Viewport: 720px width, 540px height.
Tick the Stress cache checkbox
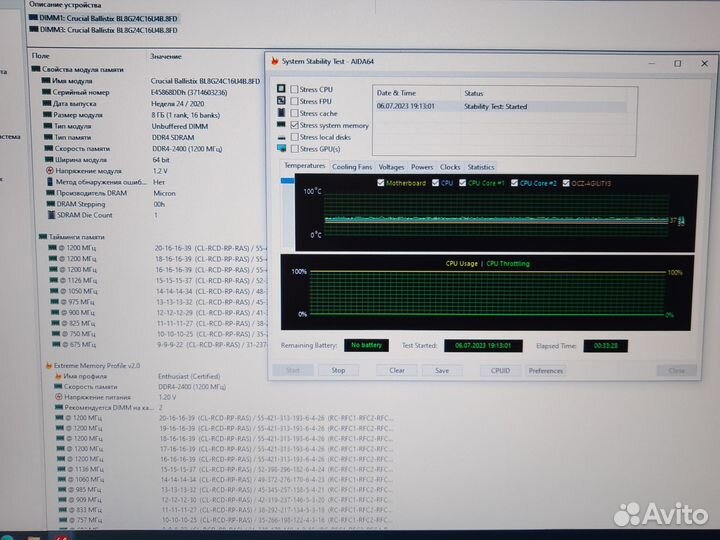pos(294,113)
